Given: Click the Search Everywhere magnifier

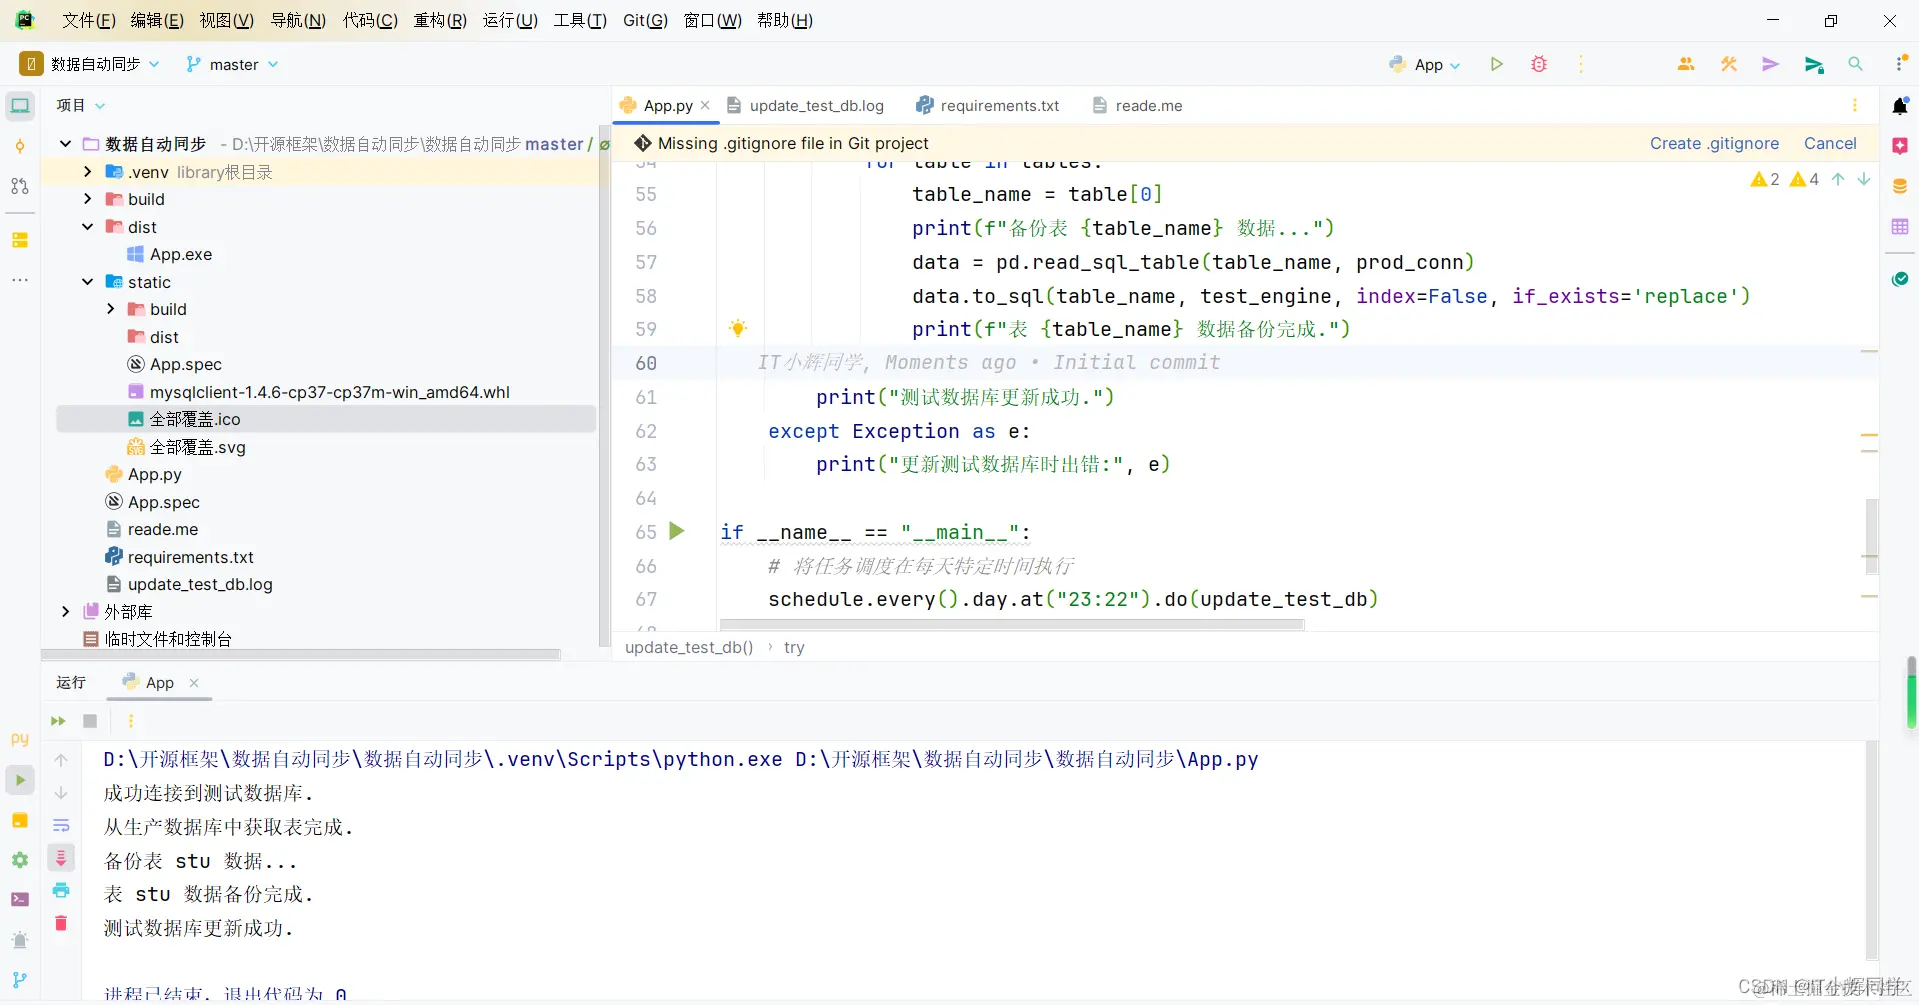Looking at the screenshot, I should click(1855, 64).
